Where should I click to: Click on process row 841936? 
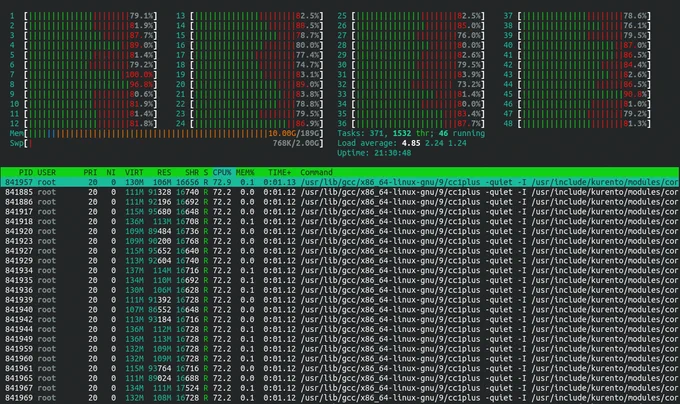pyautogui.click(x=340, y=290)
